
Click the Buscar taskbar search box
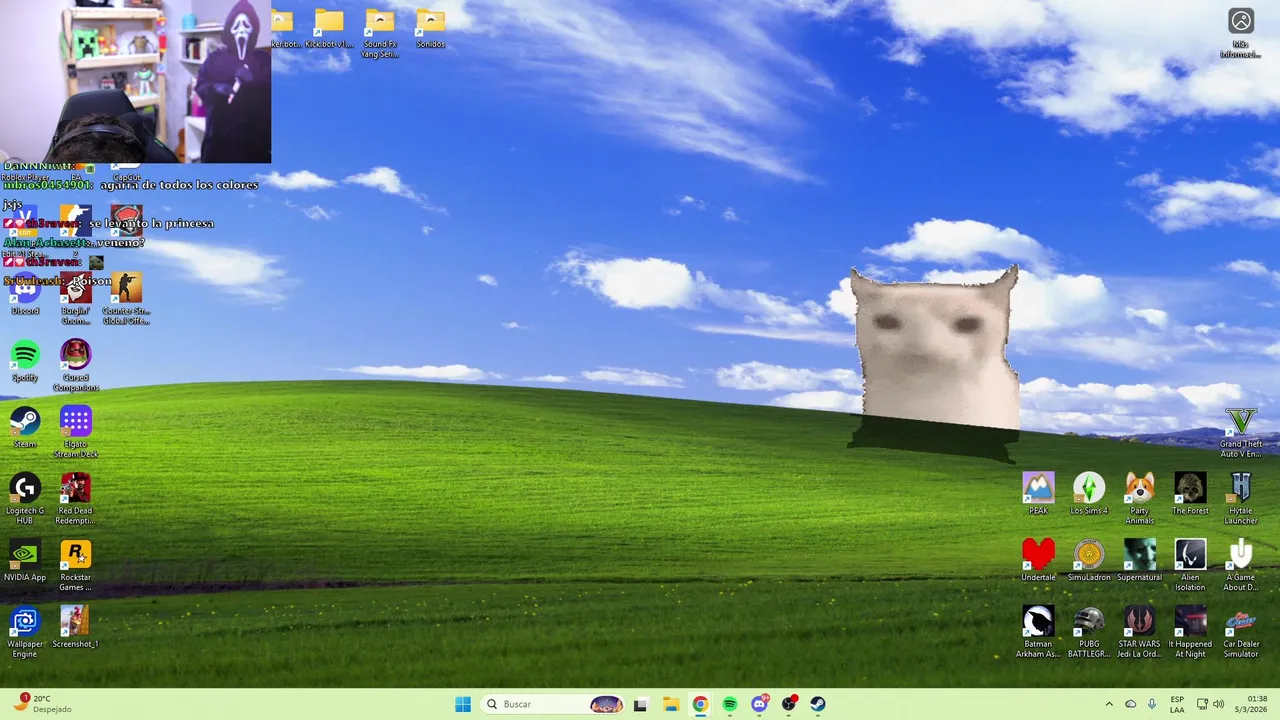(x=553, y=704)
